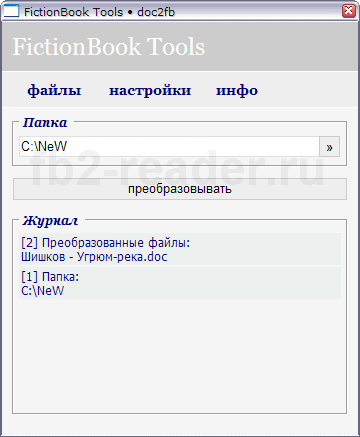Click the folder path input field
Image resolution: width=360 pixels, height=437 pixels.
(169, 146)
